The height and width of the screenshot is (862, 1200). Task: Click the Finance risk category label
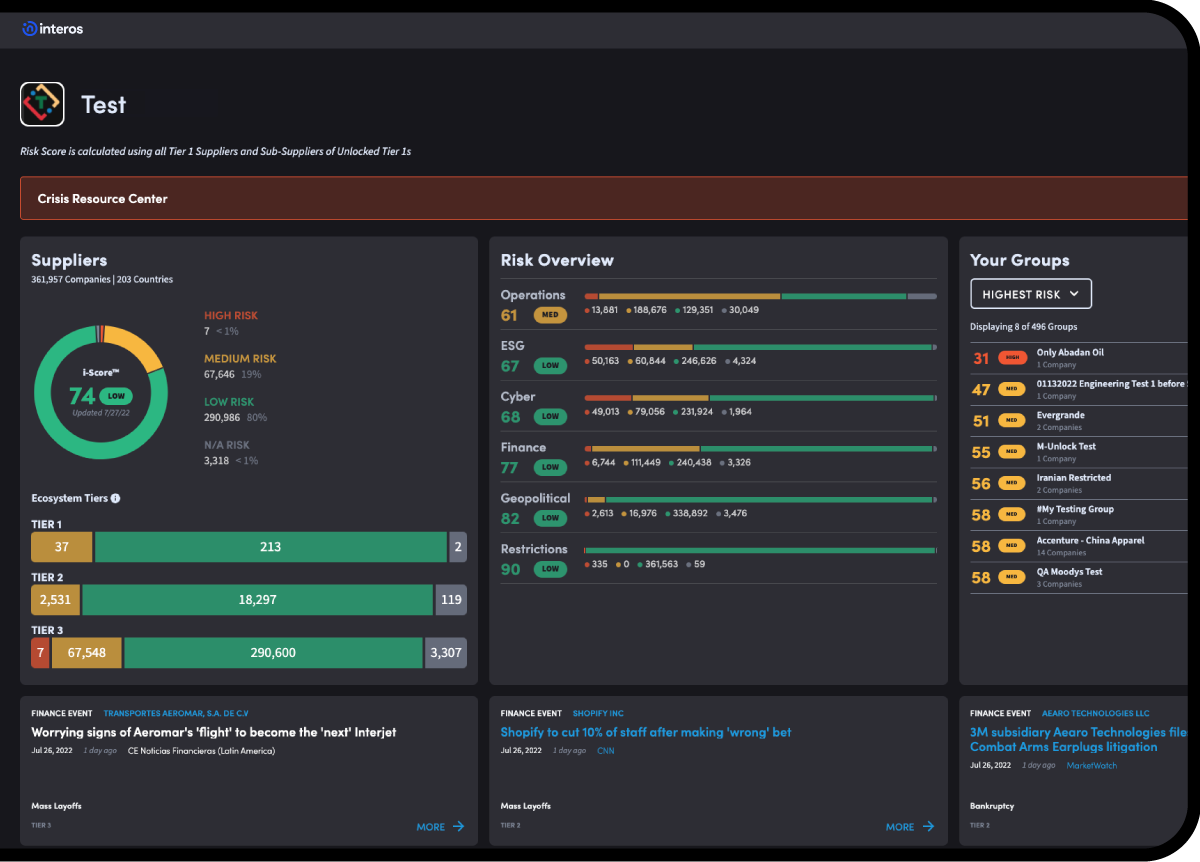pyautogui.click(x=523, y=448)
